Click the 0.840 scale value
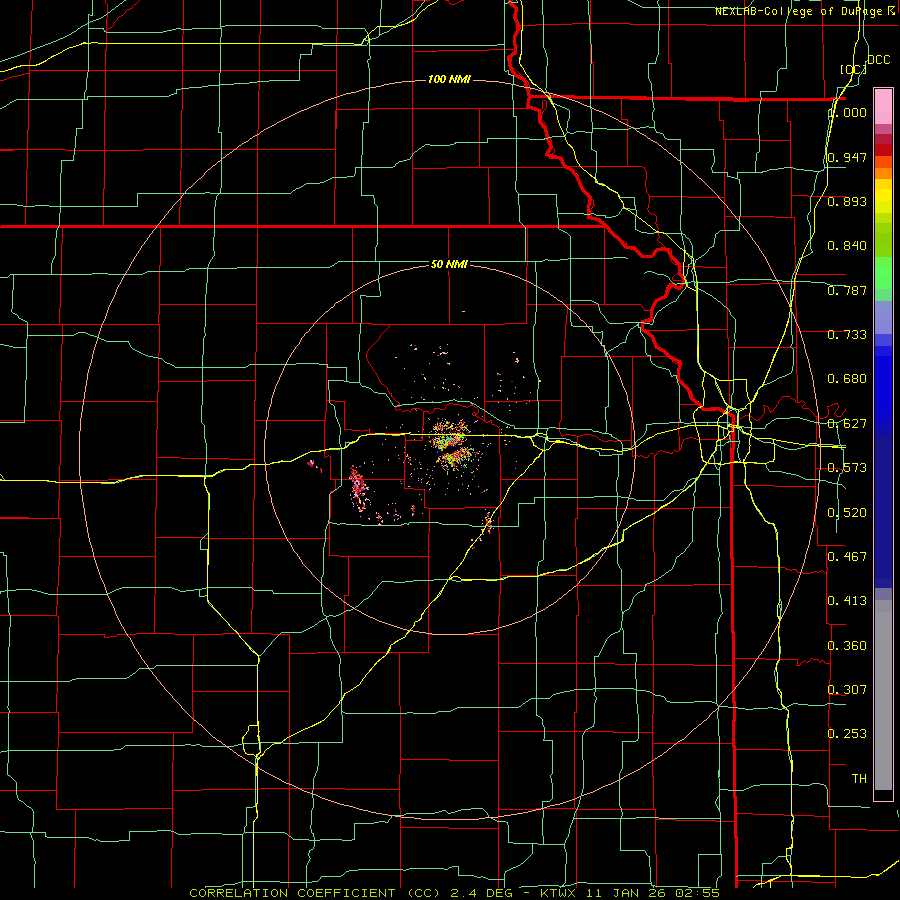The image size is (900, 900). click(847, 246)
